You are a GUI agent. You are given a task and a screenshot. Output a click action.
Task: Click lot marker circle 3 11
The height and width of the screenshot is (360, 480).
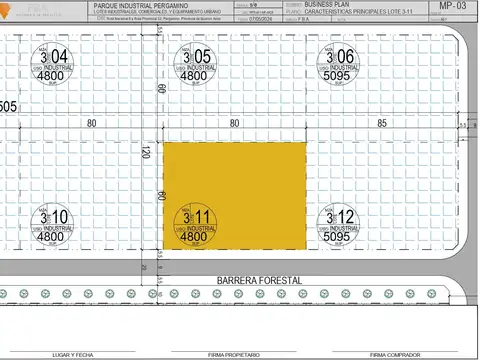coord(195,225)
